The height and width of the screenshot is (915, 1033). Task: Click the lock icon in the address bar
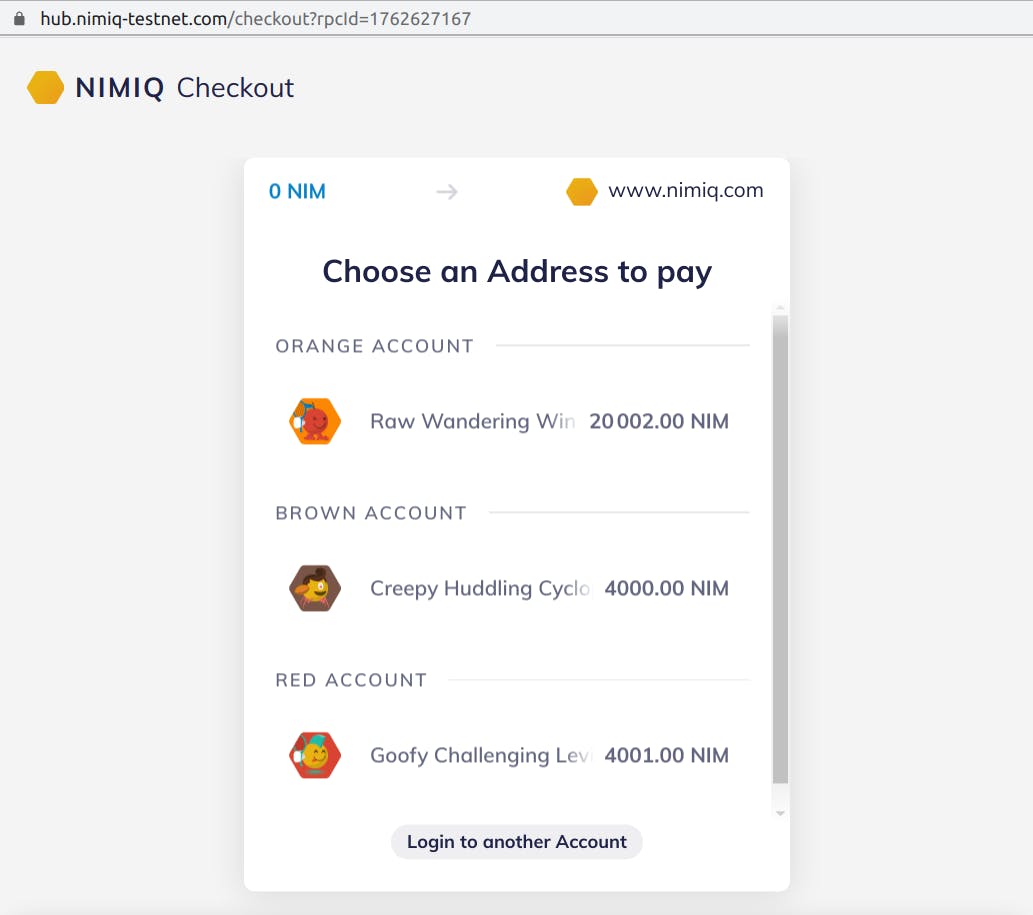click(x=18, y=19)
